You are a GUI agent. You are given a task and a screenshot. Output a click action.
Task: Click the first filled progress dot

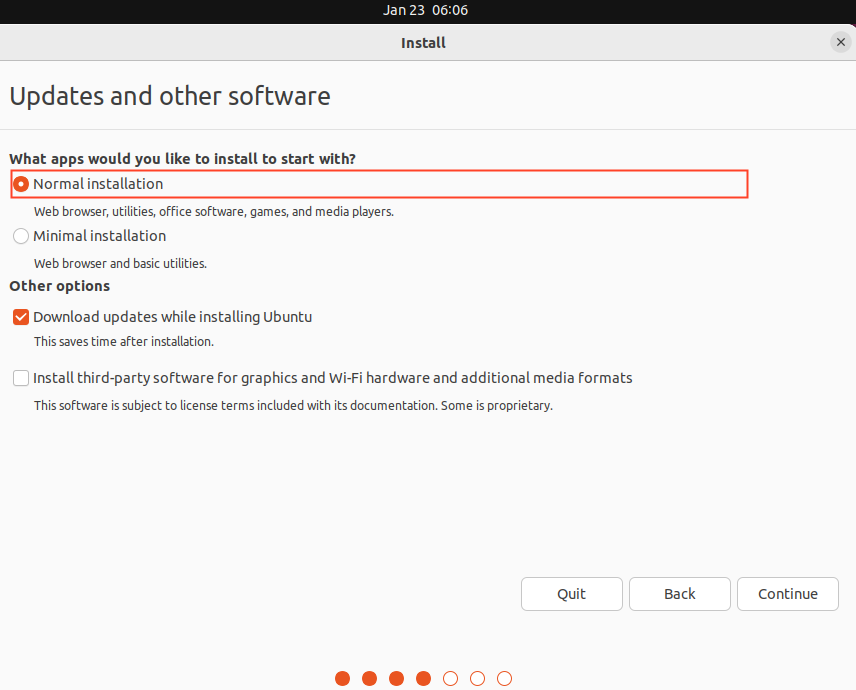point(342,678)
